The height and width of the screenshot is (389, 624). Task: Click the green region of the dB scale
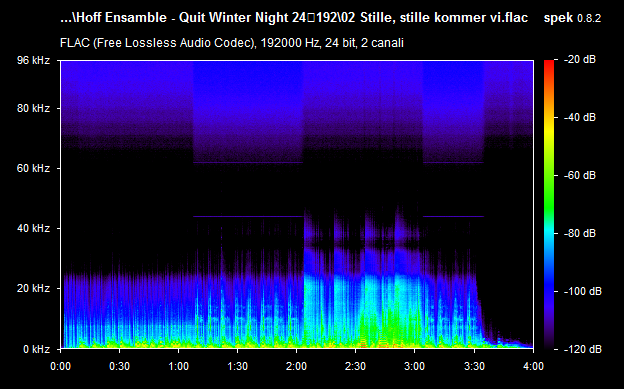549,191
